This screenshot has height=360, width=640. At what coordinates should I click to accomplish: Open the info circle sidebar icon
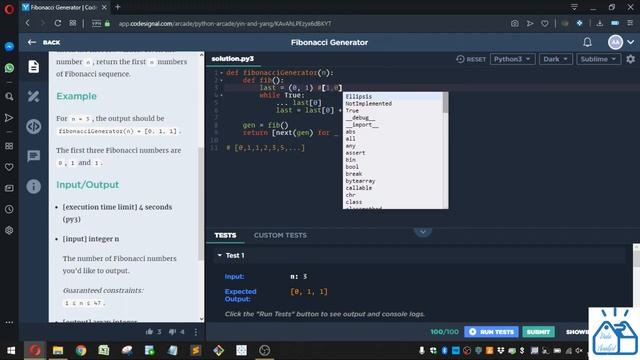(33, 186)
